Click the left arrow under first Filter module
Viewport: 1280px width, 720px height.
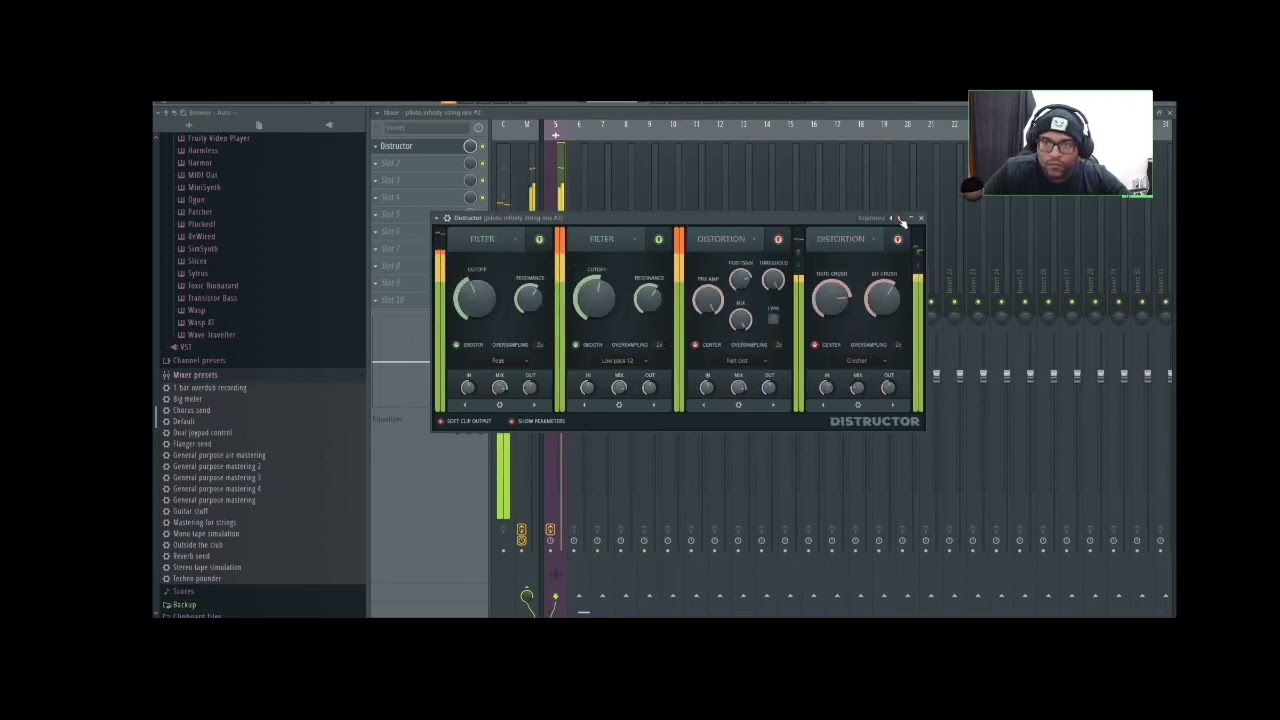(466, 405)
